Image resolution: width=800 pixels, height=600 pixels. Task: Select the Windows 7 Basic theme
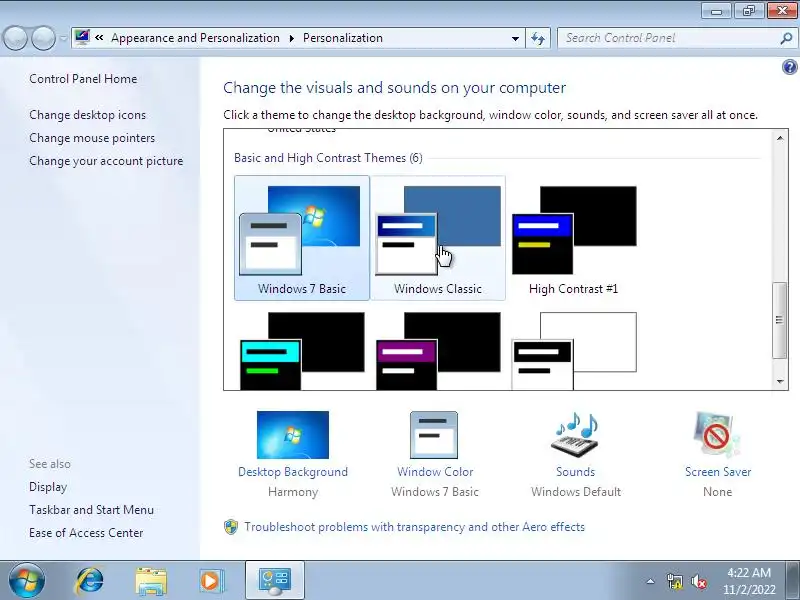pyautogui.click(x=302, y=238)
